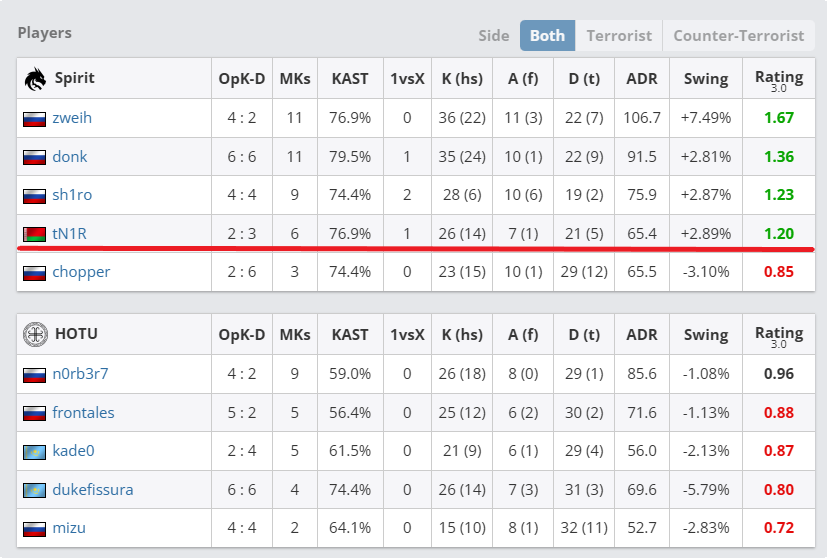Image resolution: width=827 pixels, height=558 pixels.
Task: Sort HOTU table by Swing column
Action: (x=706, y=335)
